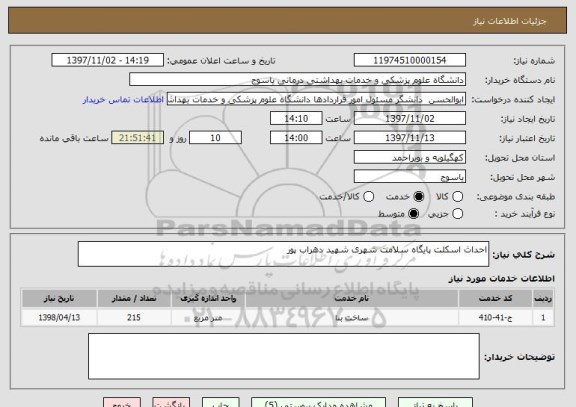Image resolution: width=576 pixels, height=407 pixels.
Task: Click the need date cell 1398/04/13
Action: 59,317
